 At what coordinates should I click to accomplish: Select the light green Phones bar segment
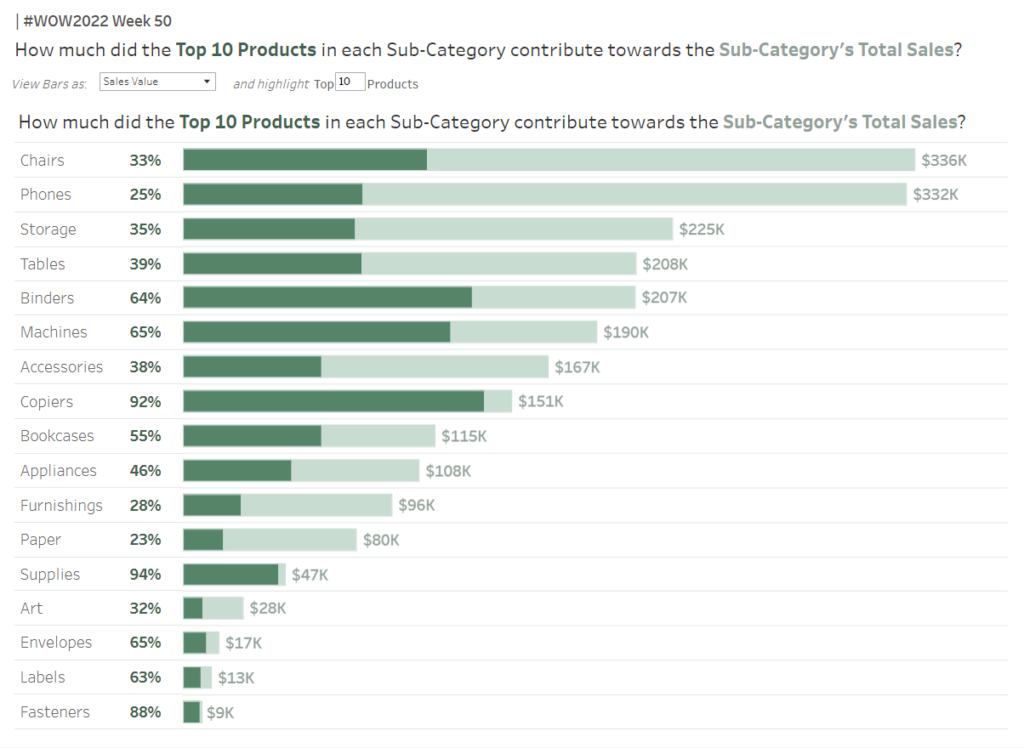pos(634,194)
